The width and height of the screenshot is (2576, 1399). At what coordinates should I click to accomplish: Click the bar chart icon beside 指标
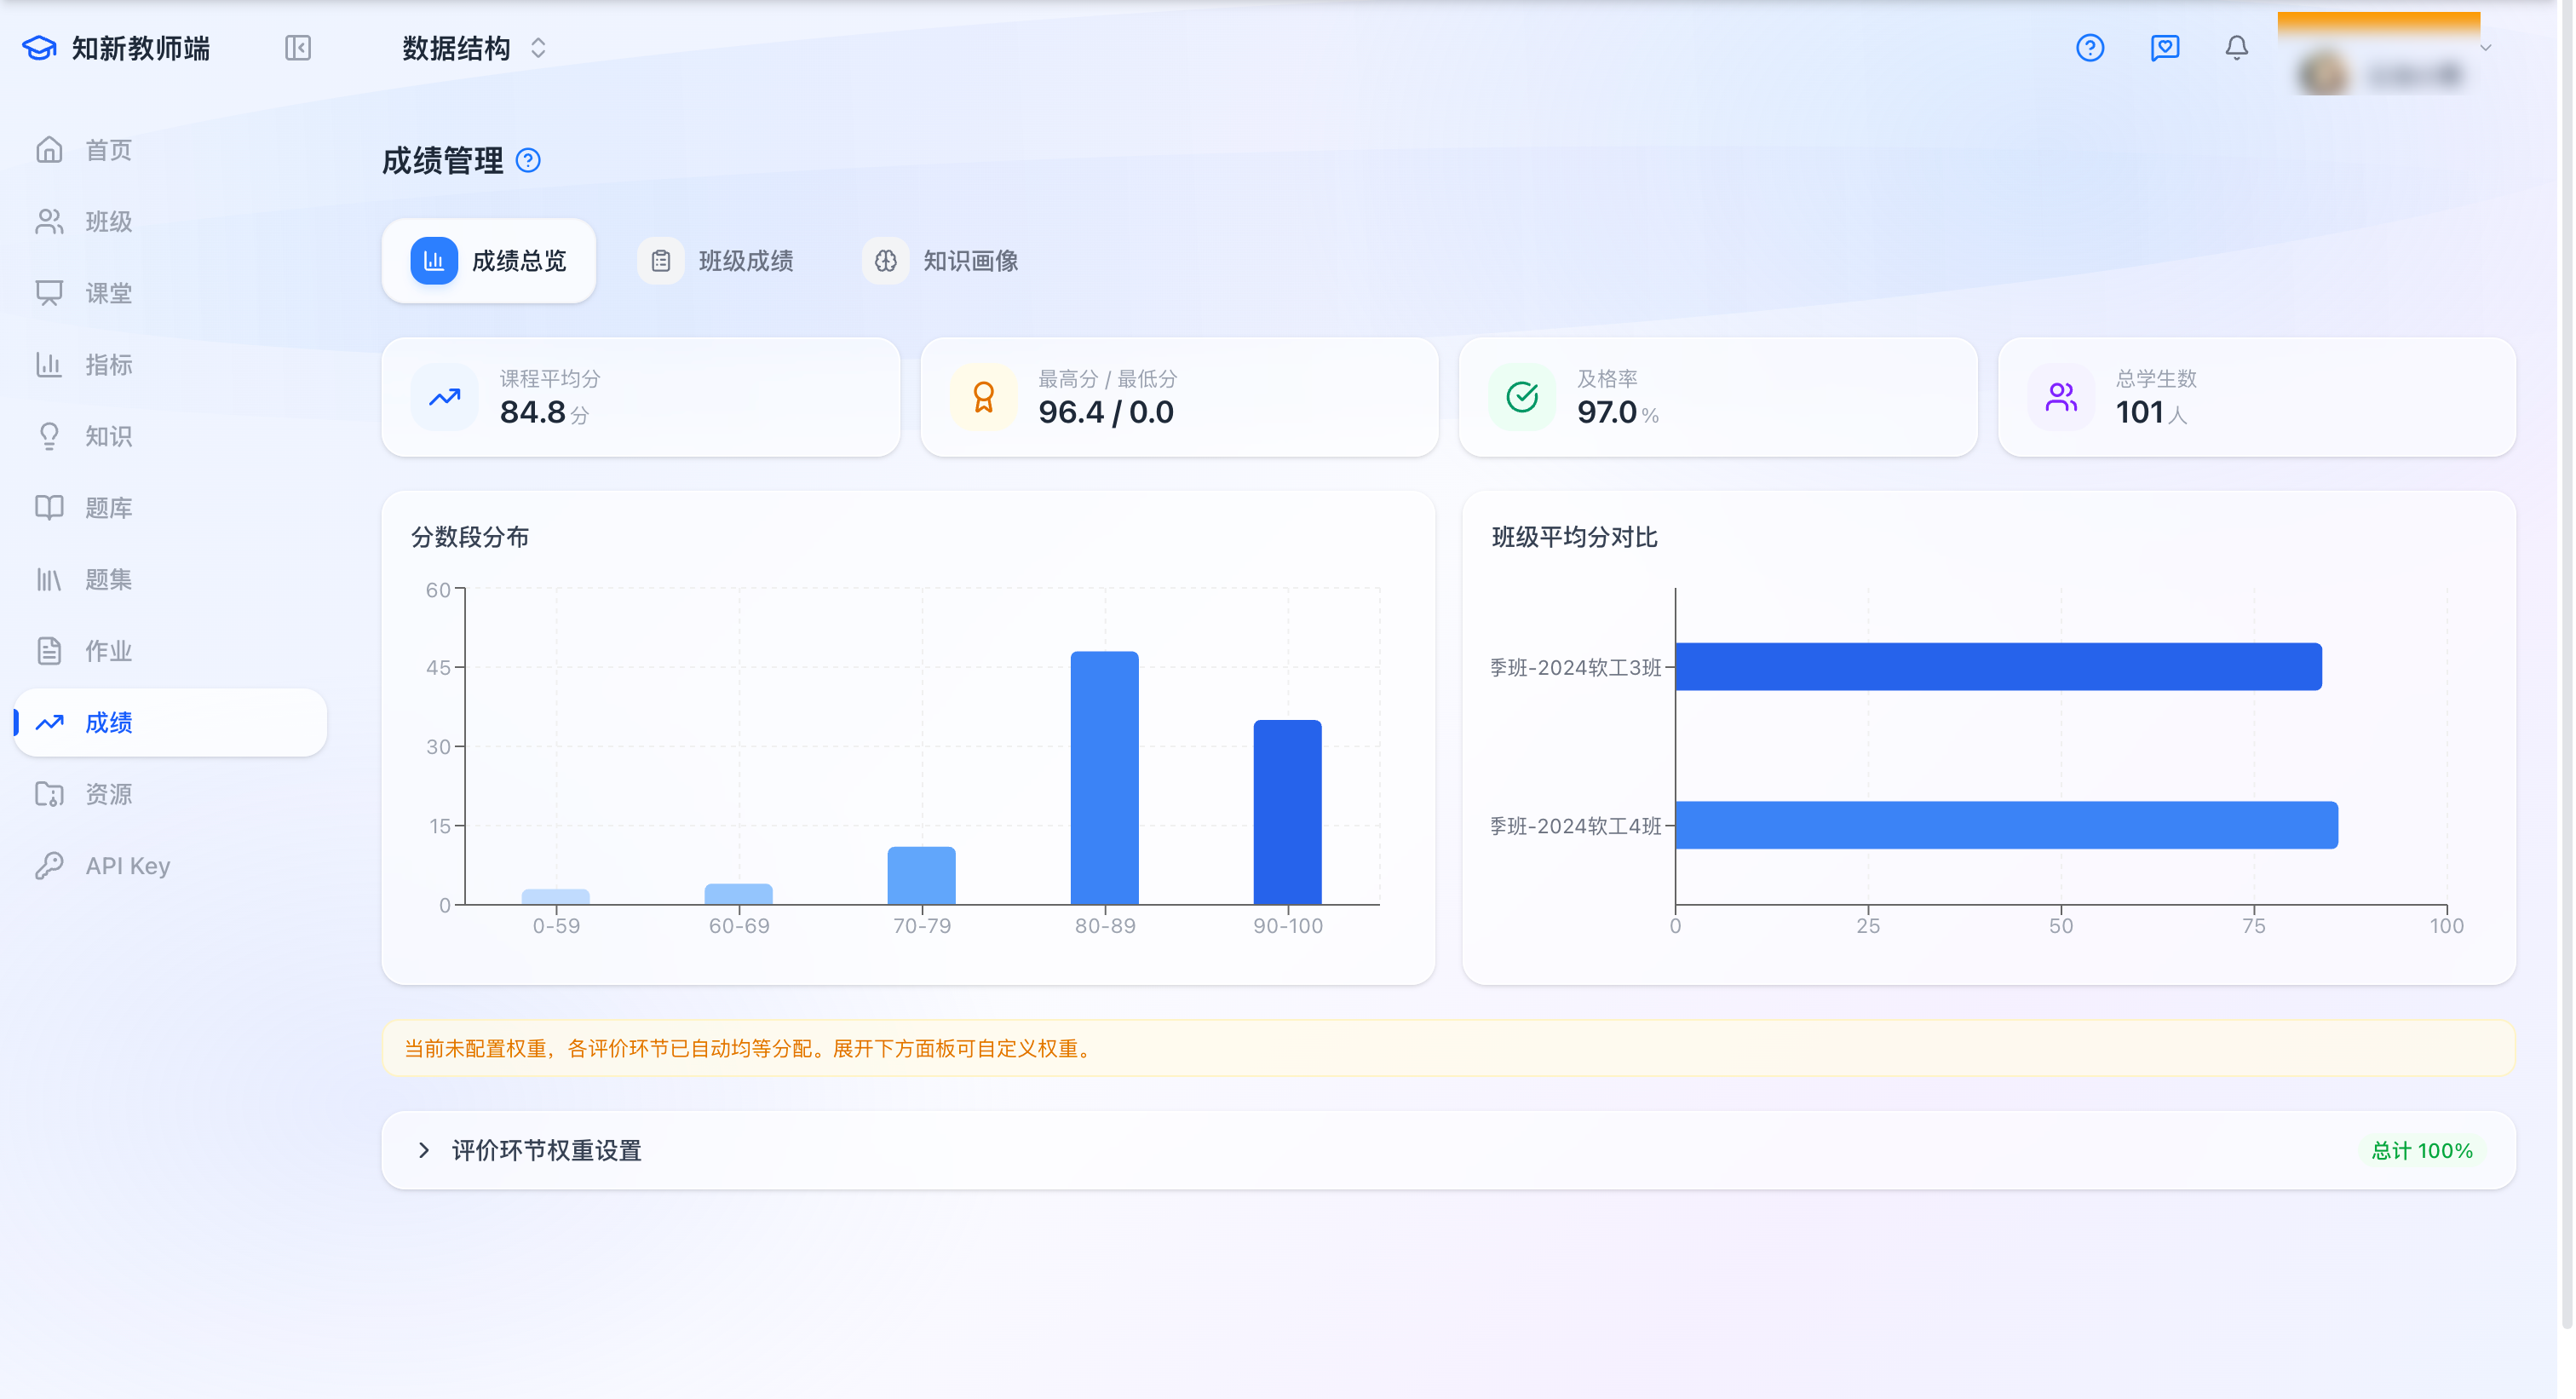[x=49, y=365]
